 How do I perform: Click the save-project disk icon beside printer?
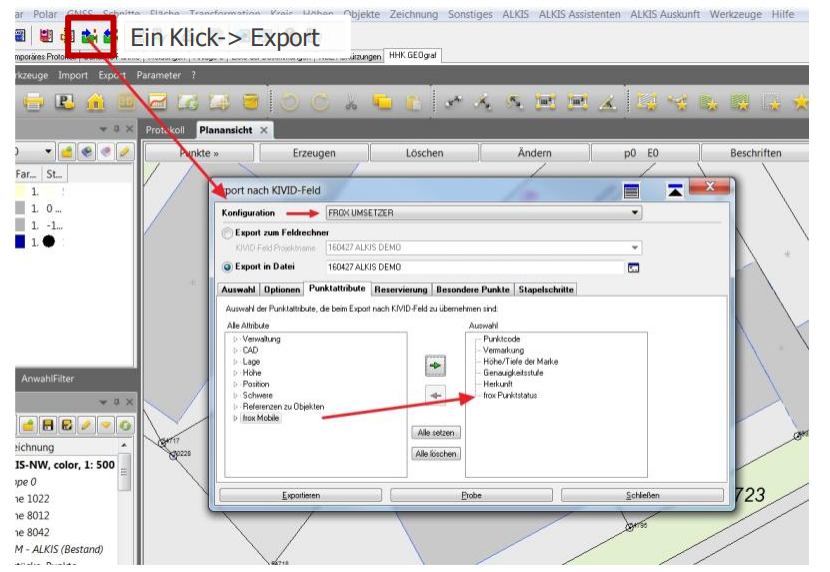click(x=65, y=101)
